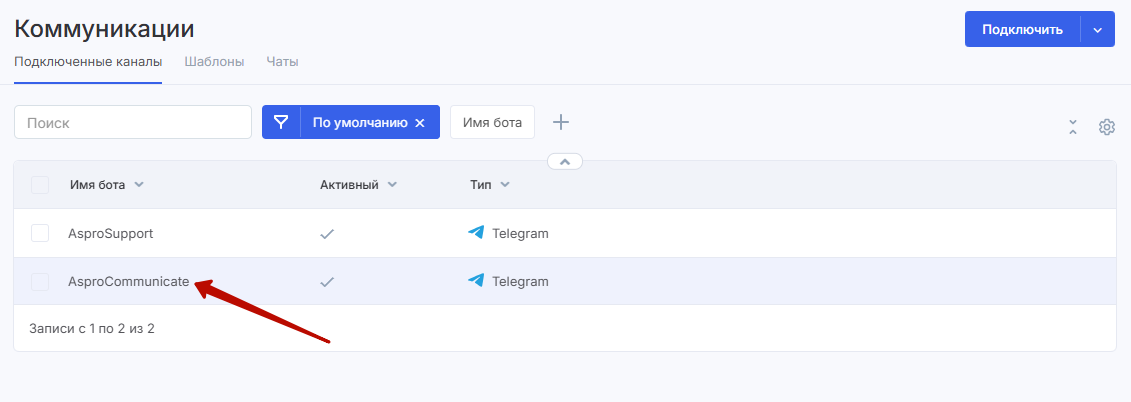This screenshot has height=402, width=1131.
Task: Expand the 'Имя бота' column sort menu
Action: pos(139,185)
